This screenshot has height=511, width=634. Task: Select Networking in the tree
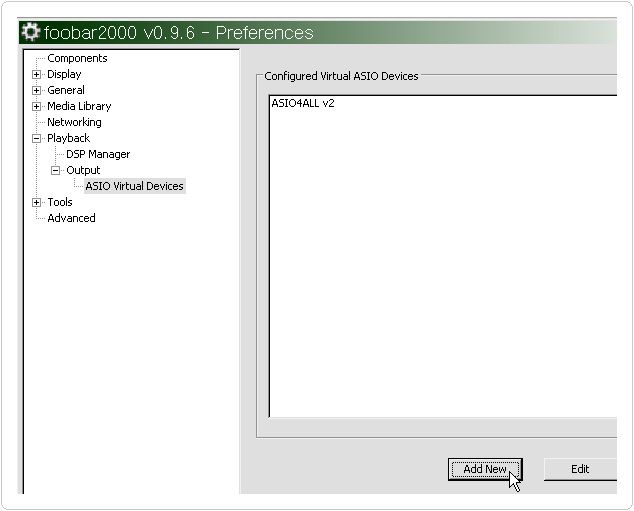(x=74, y=122)
